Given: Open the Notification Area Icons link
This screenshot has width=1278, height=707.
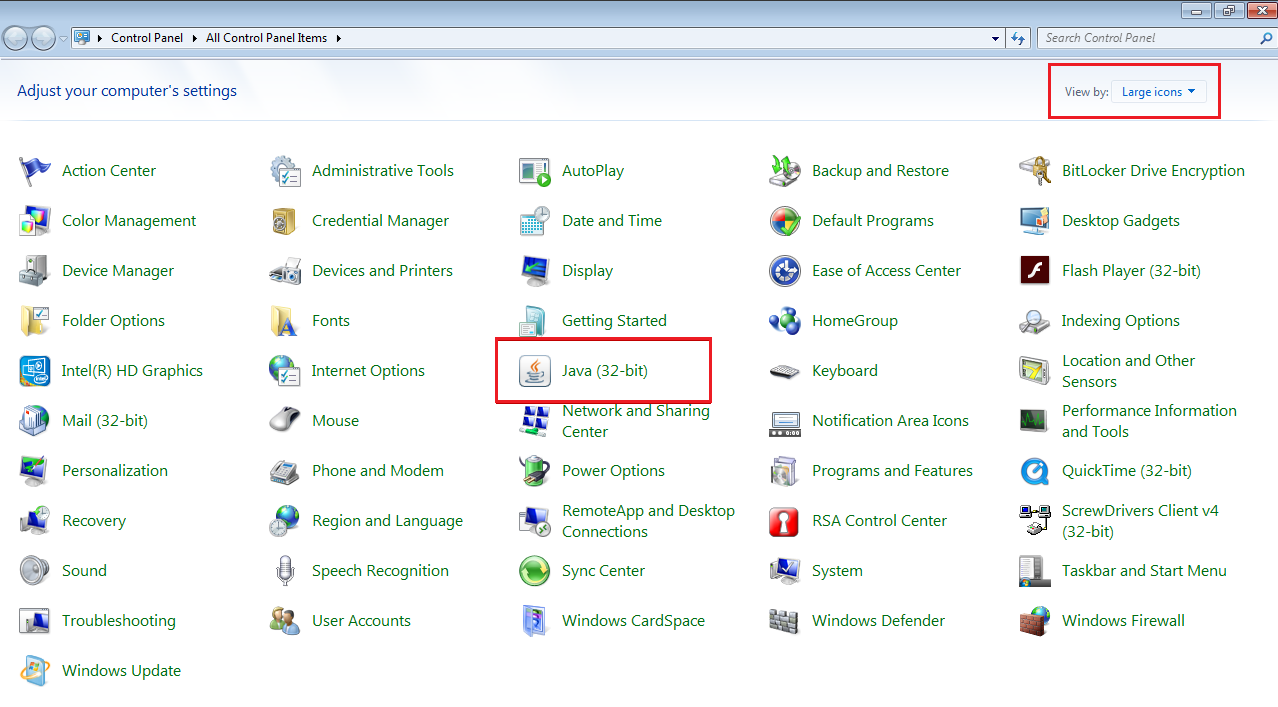Looking at the screenshot, I should [890, 421].
